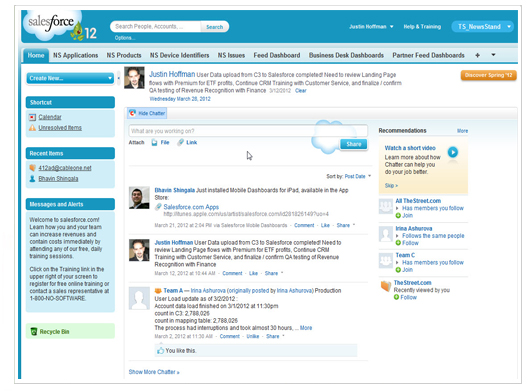The width and height of the screenshot is (528, 391).
Task: Click the Hide Chatter icon
Action: 133,113
